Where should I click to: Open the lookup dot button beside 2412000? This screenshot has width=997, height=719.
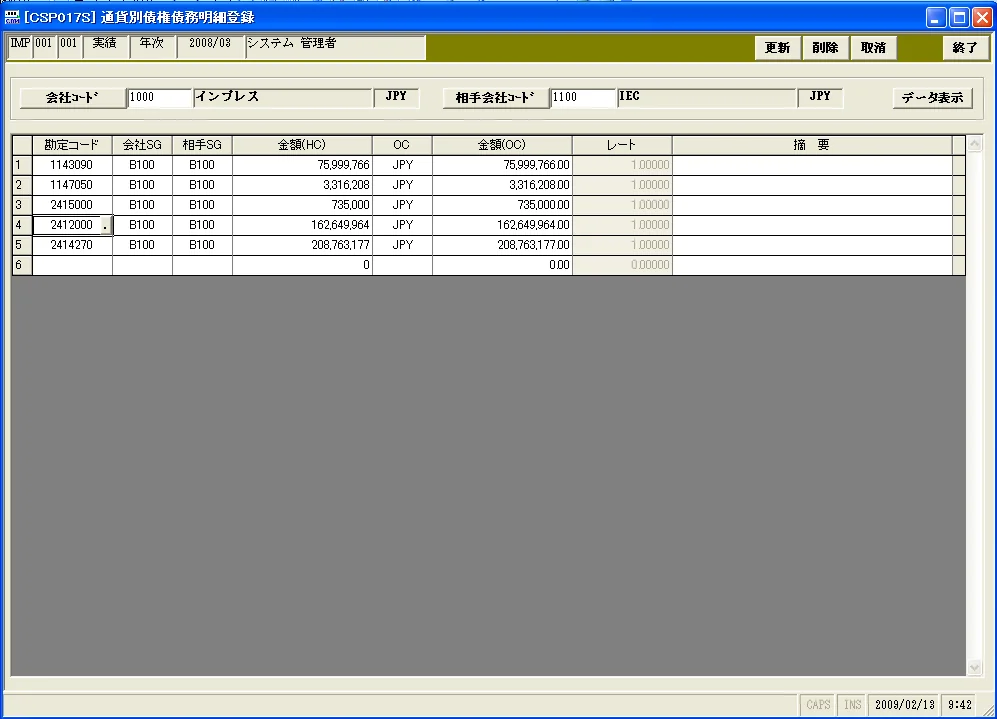coord(106,225)
